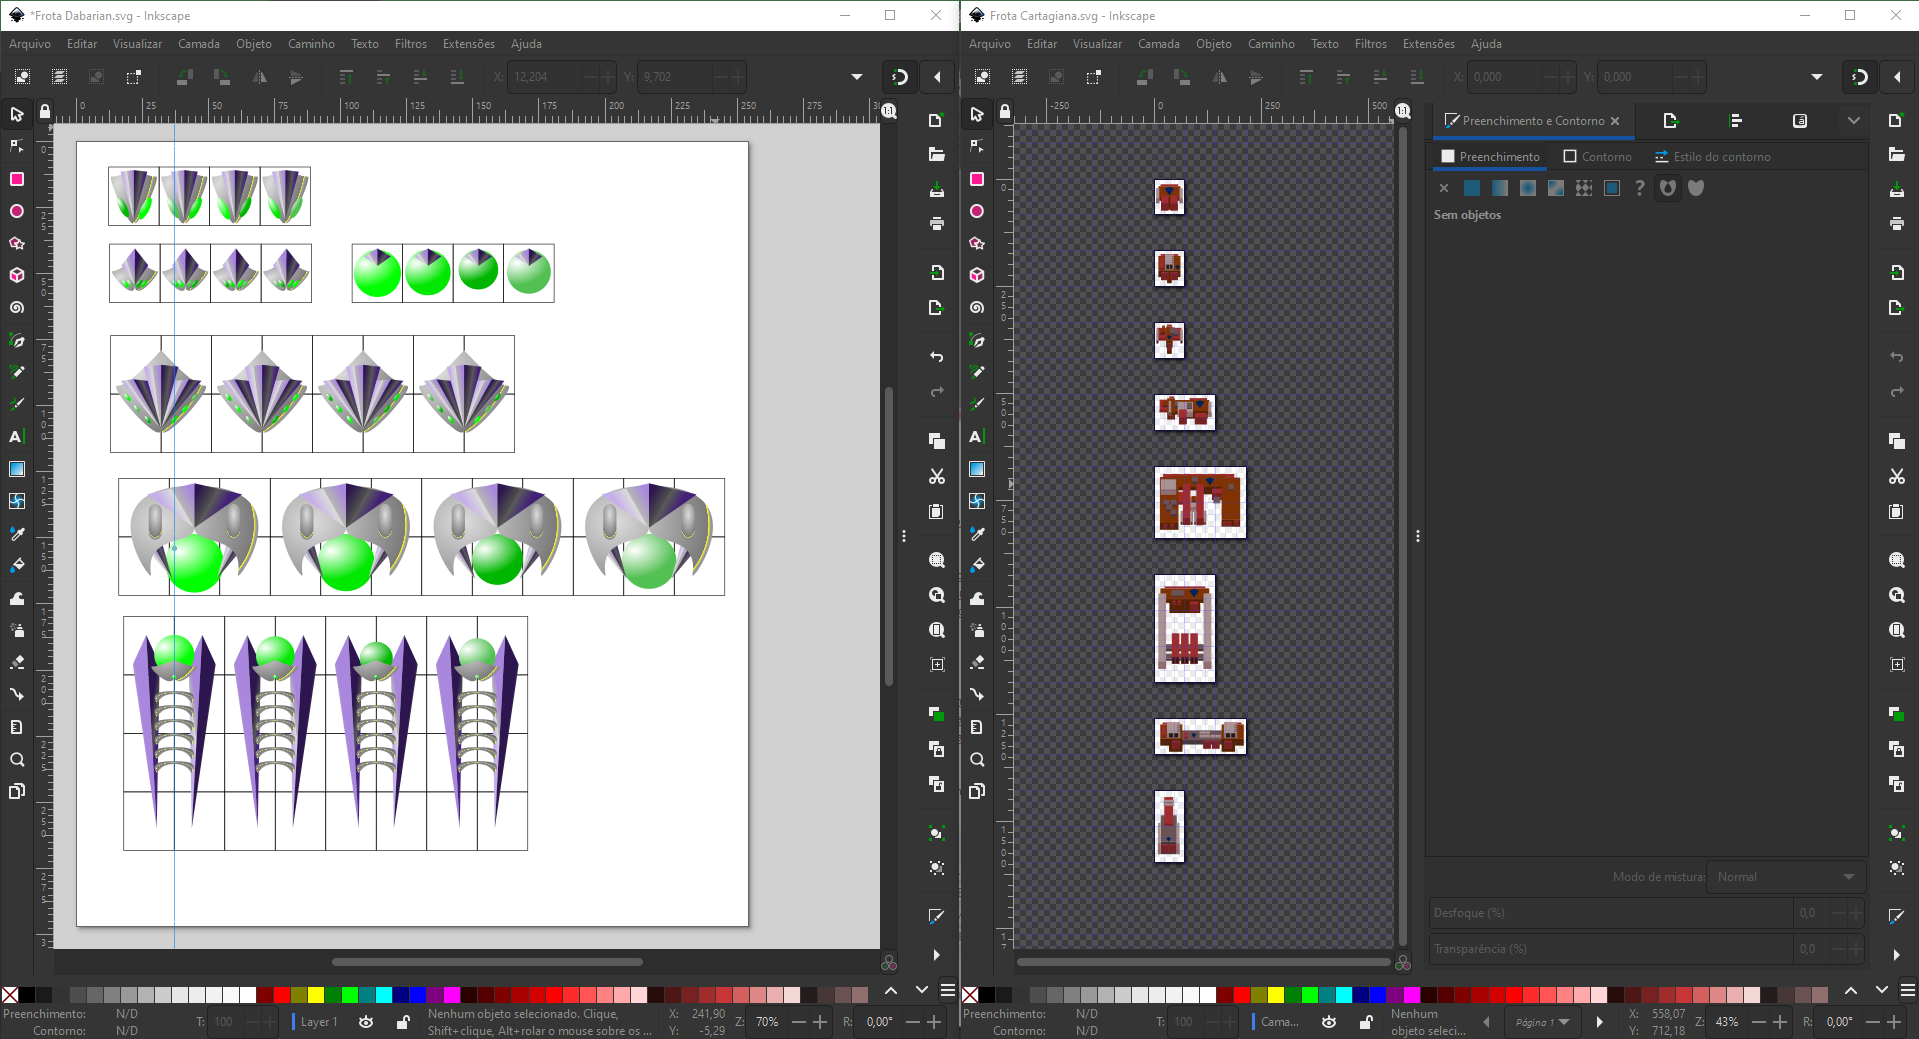Screen dimensions: 1919x1039
Task: Toggle Layer 1 visibility eye in Frota Dabarian
Action: point(366,1022)
